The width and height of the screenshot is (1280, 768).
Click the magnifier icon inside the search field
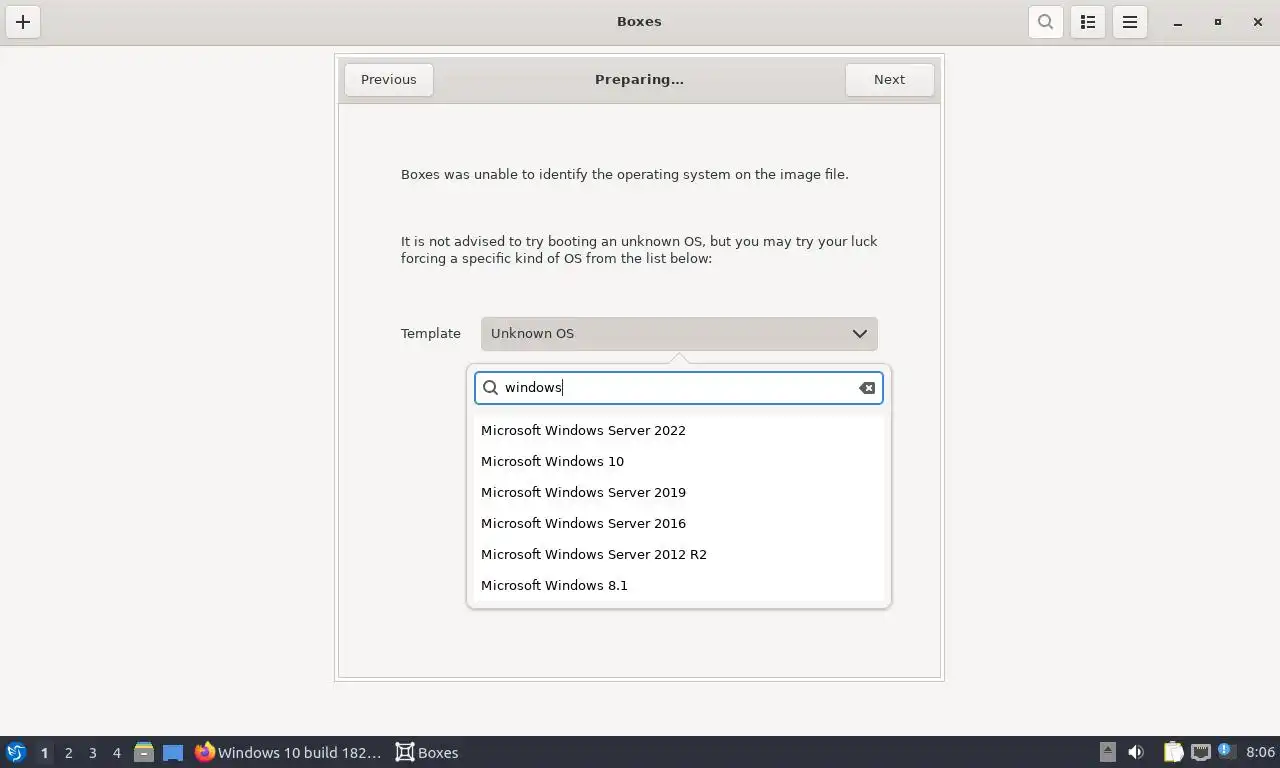[490, 388]
